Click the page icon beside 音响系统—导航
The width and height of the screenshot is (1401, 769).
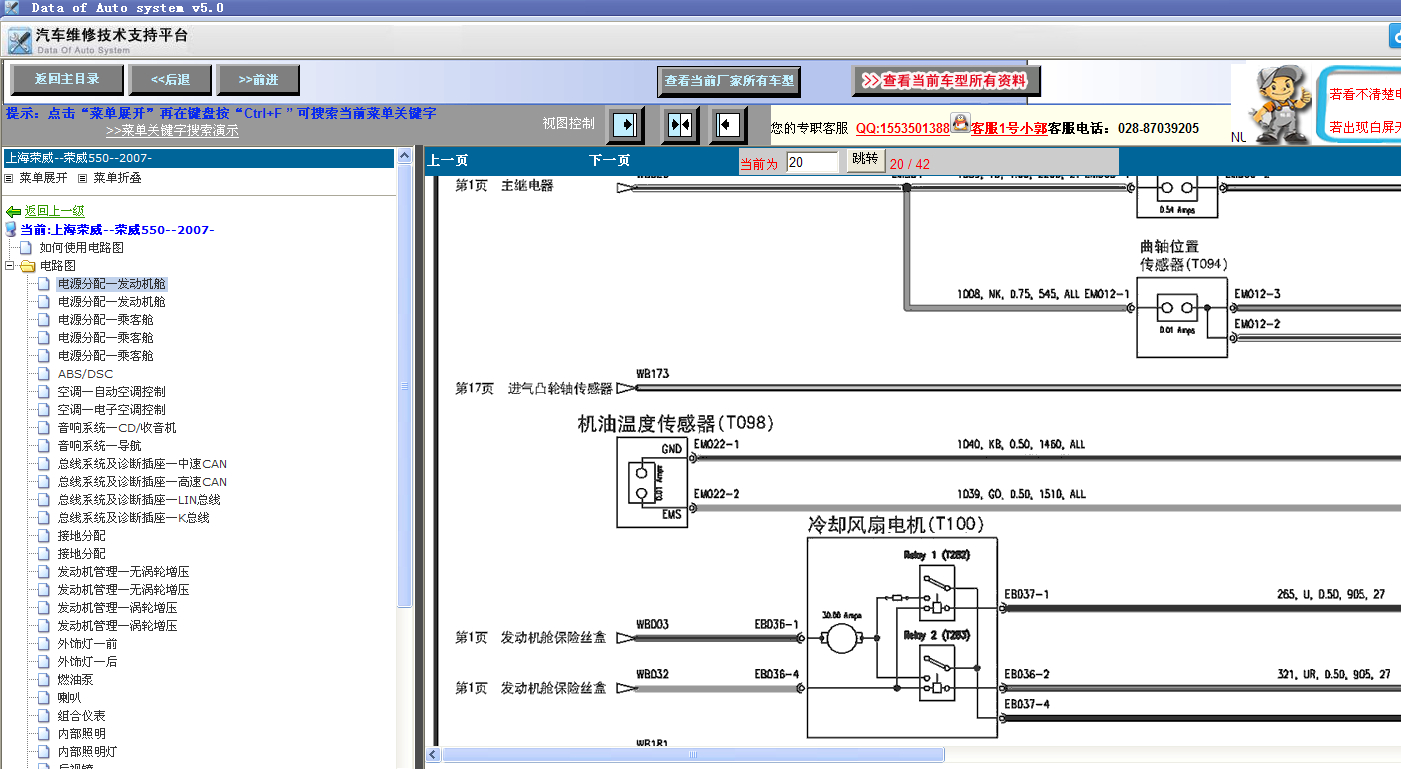click(x=44, y=446)
